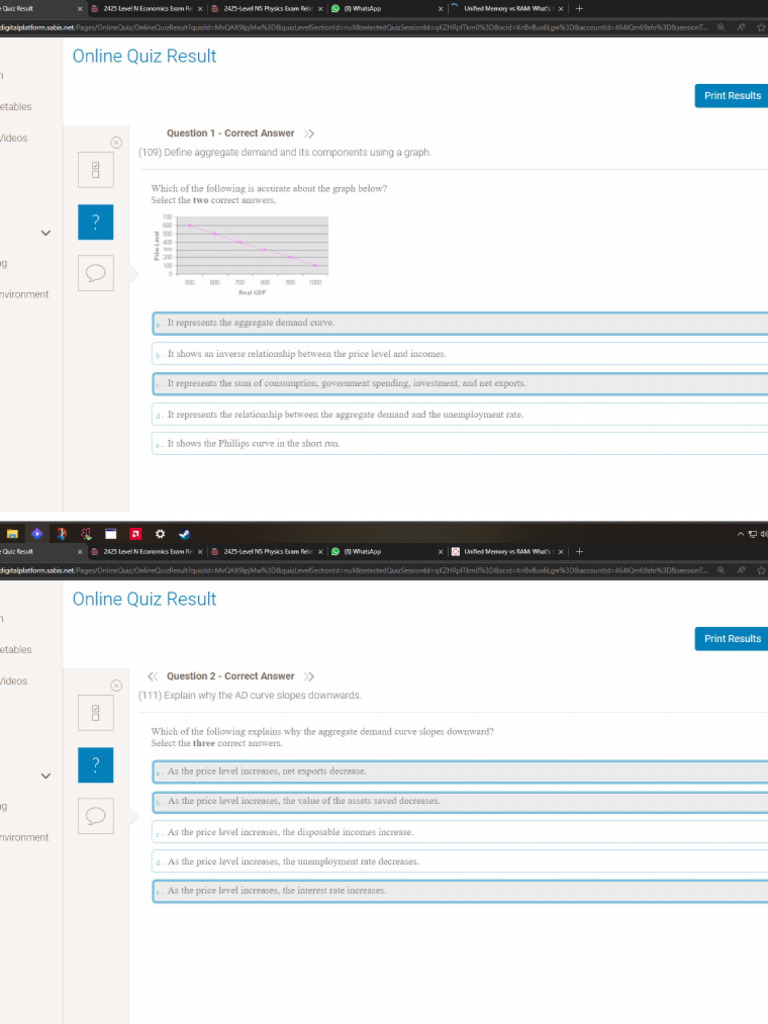Open Videos in the Question 2 page sidebar
This screenshot has width=768, height=1024.
14,680
